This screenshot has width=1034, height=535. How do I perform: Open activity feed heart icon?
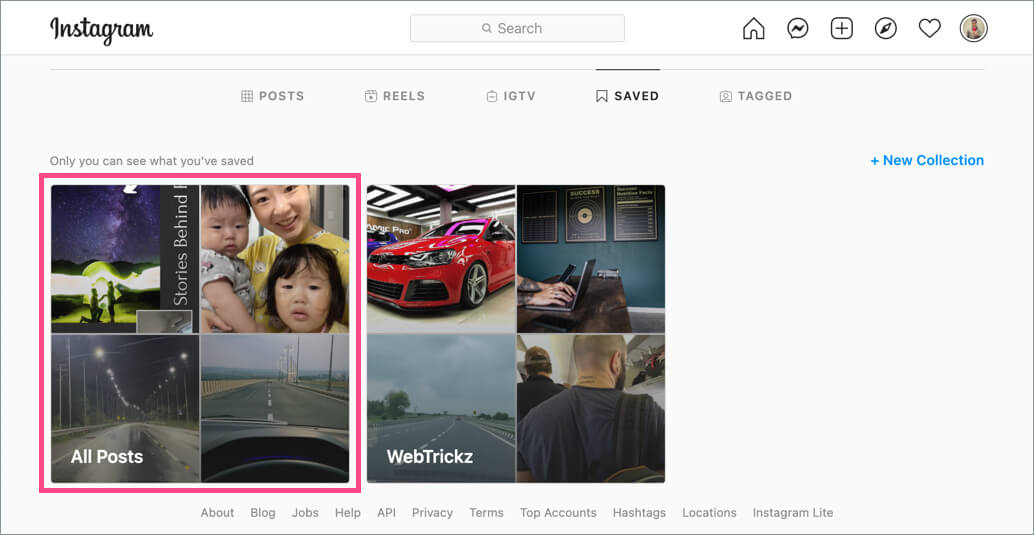coord(930,28)
